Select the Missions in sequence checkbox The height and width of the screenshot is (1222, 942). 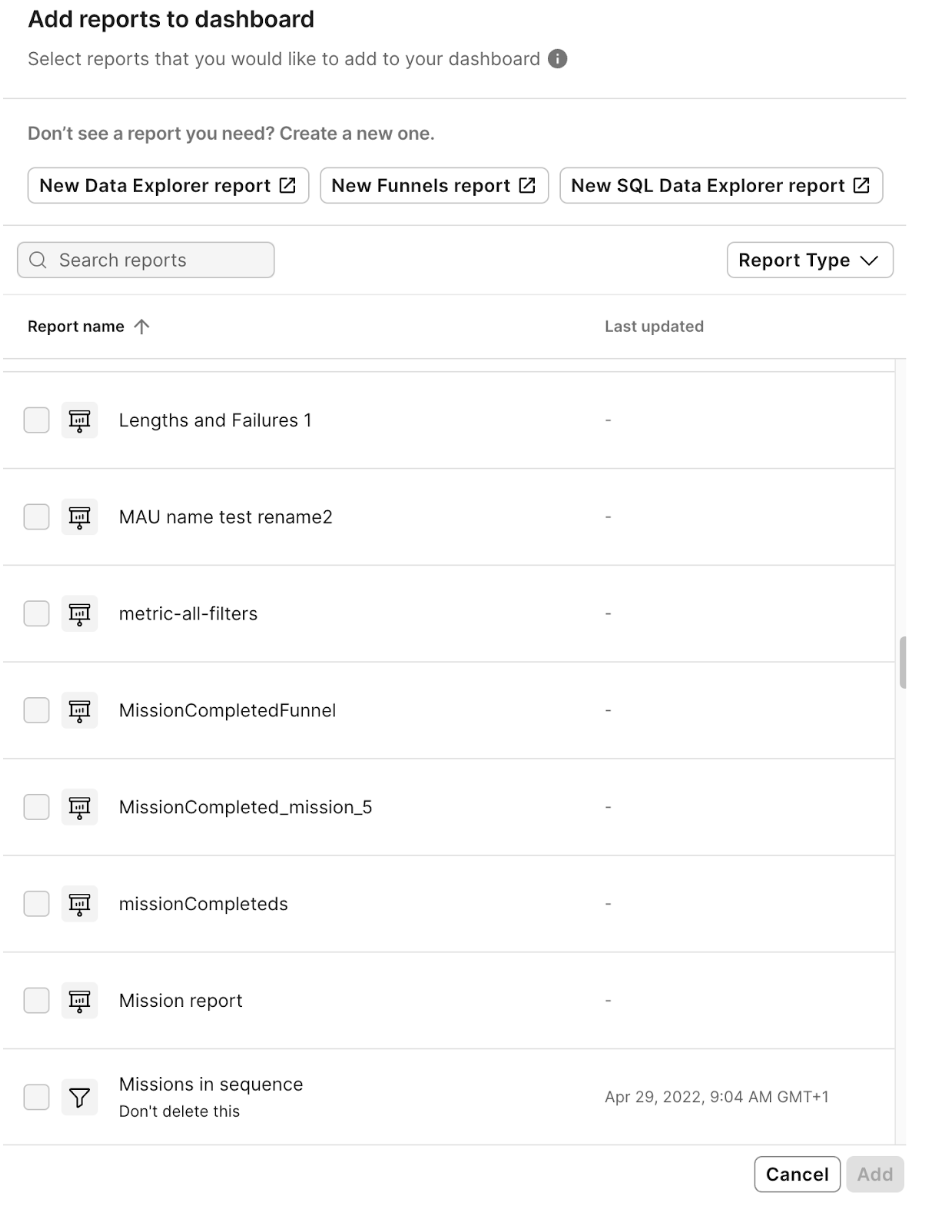click(36, 1098)
